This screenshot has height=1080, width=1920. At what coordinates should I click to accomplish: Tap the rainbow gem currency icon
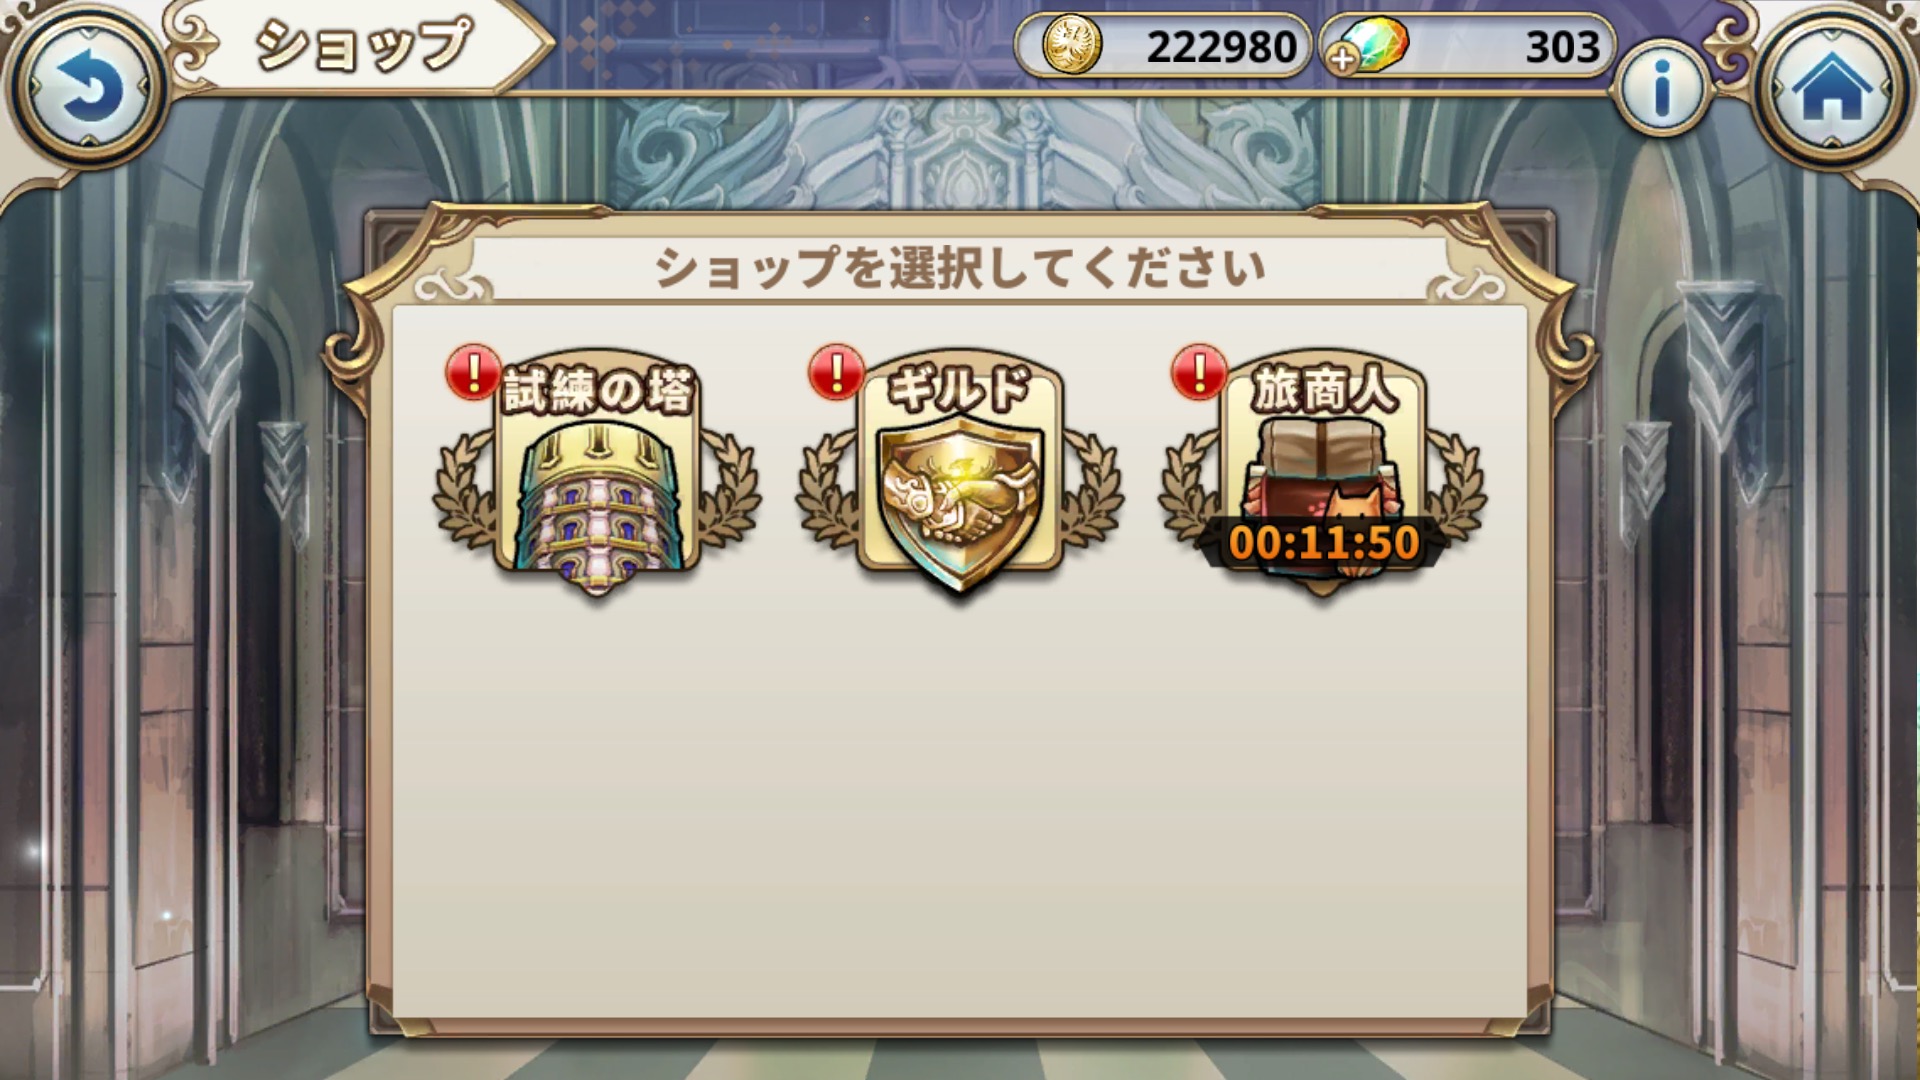1374,43
